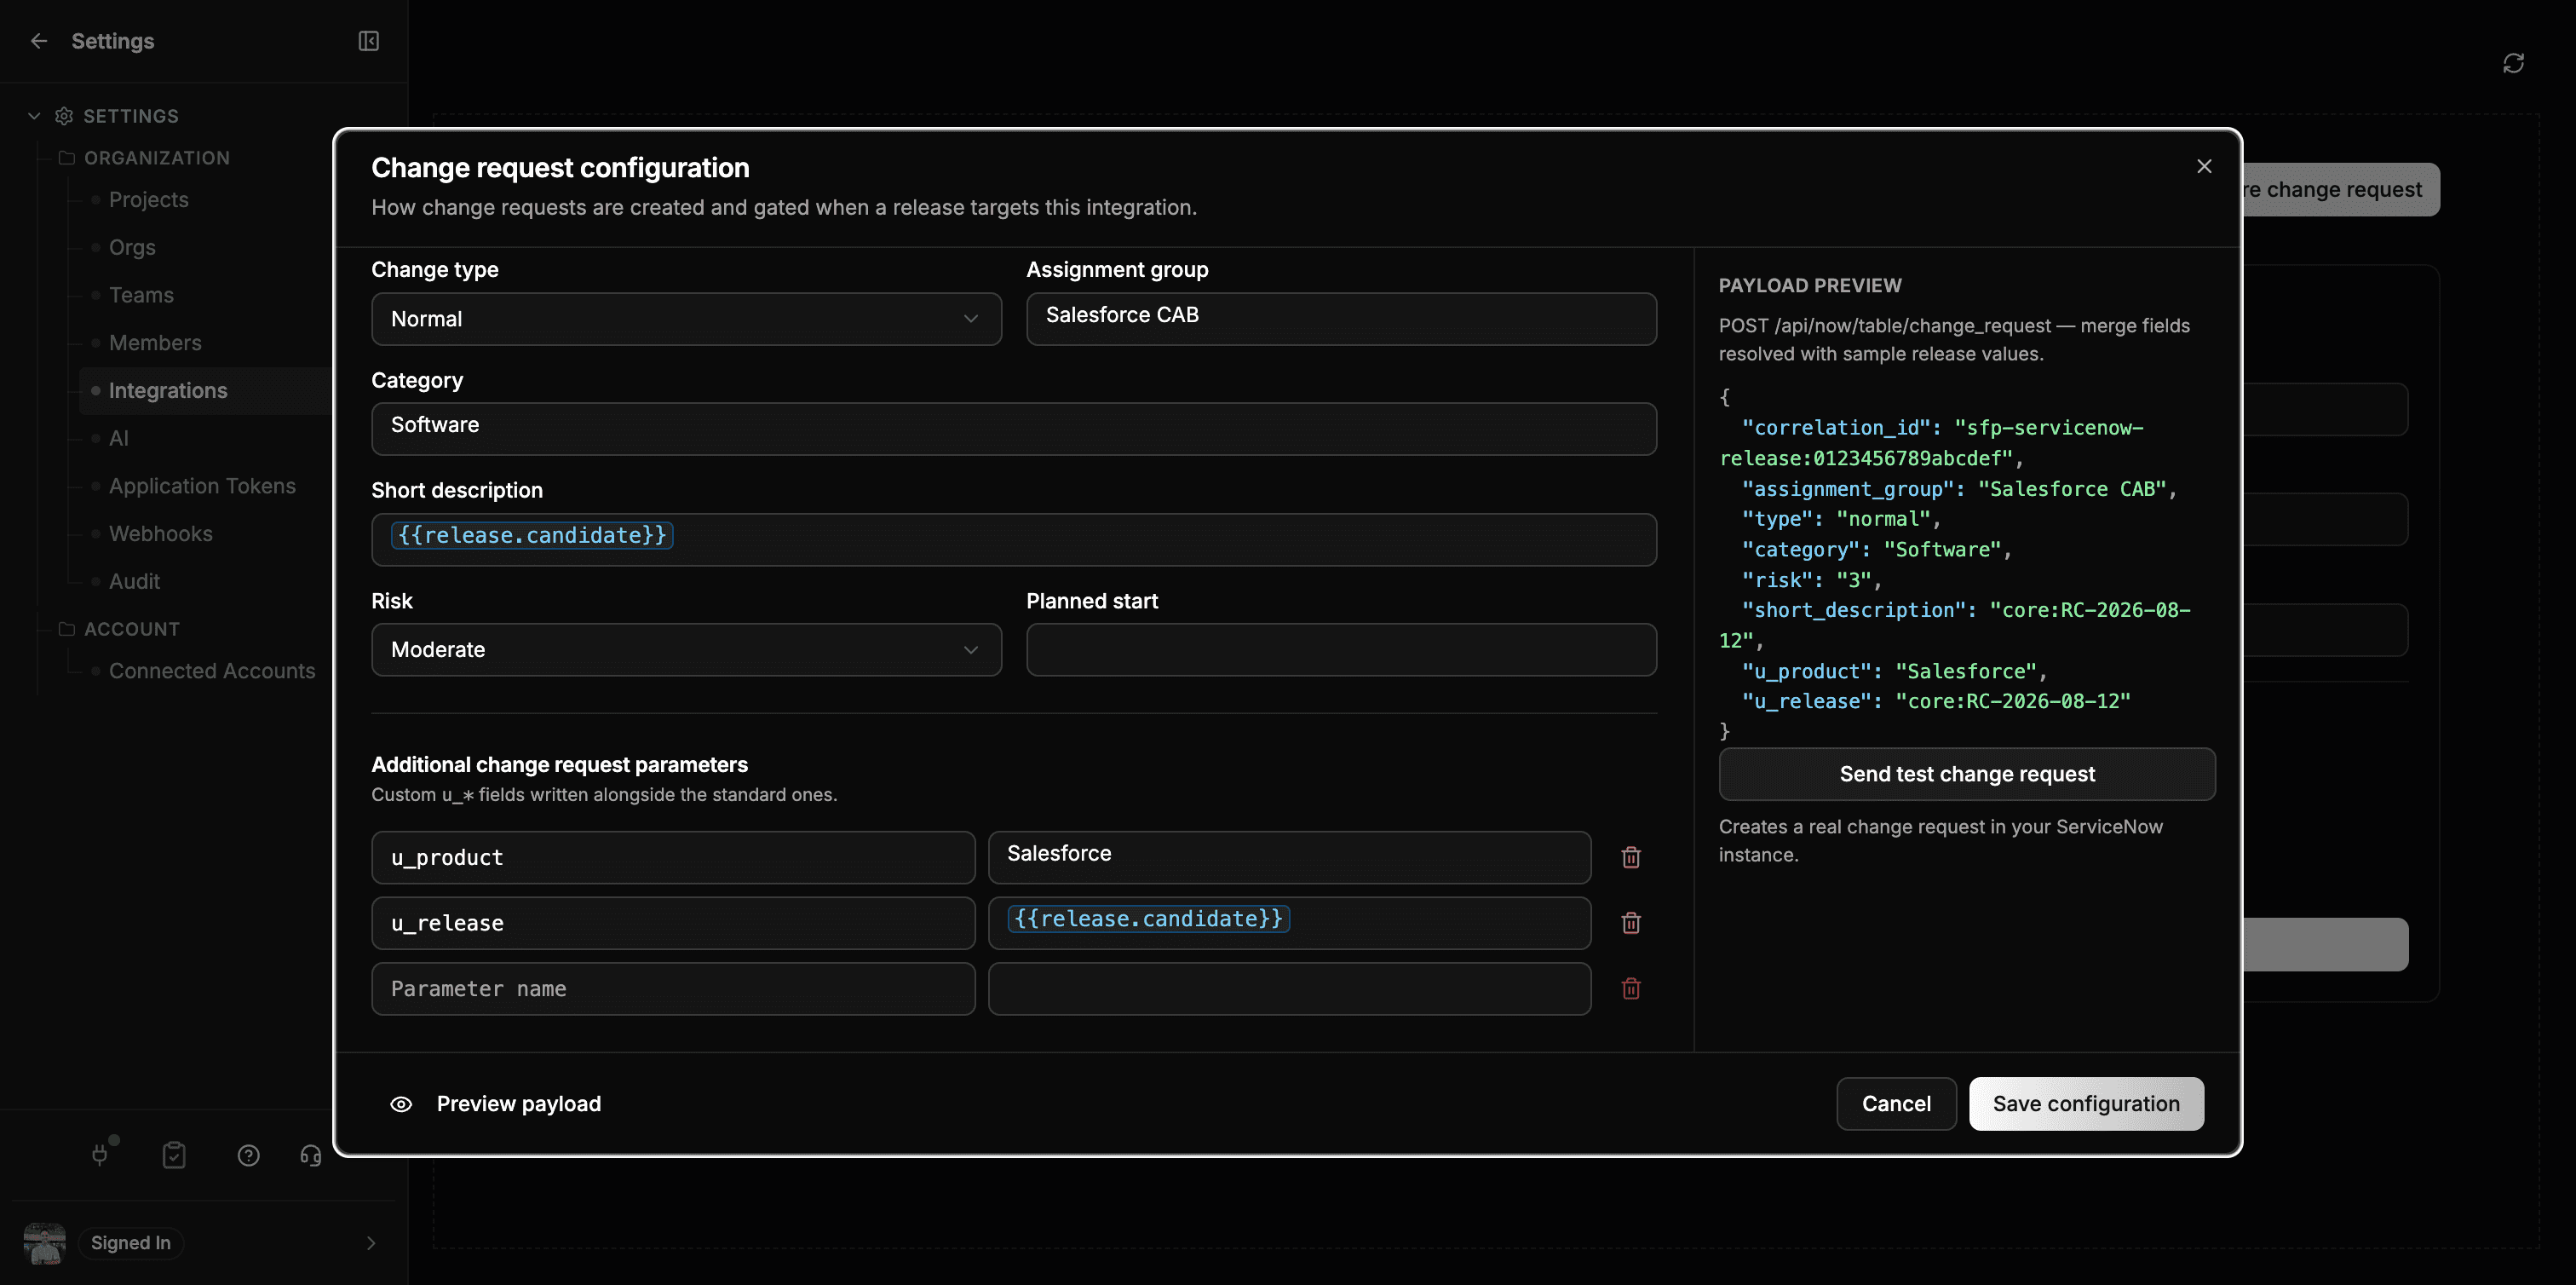Click the refresh icon at top right

[x=2513, y=63]
